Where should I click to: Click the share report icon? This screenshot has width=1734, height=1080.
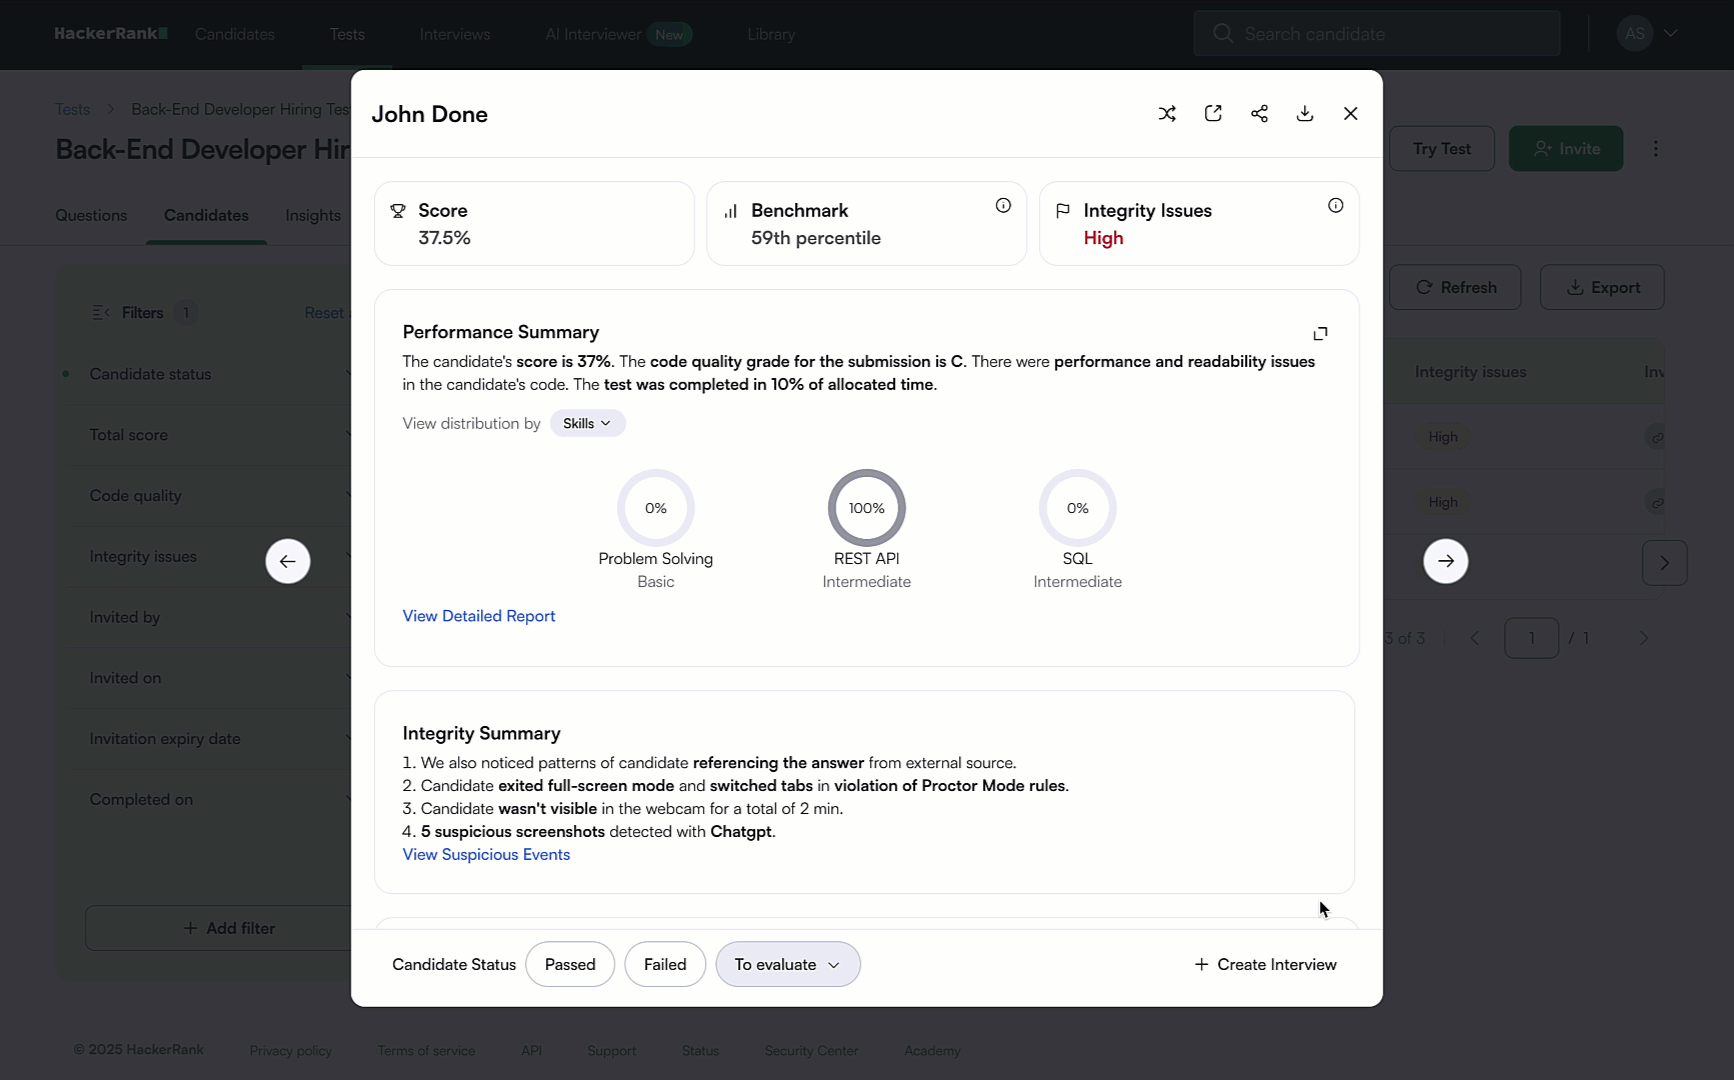(1259, 113)
